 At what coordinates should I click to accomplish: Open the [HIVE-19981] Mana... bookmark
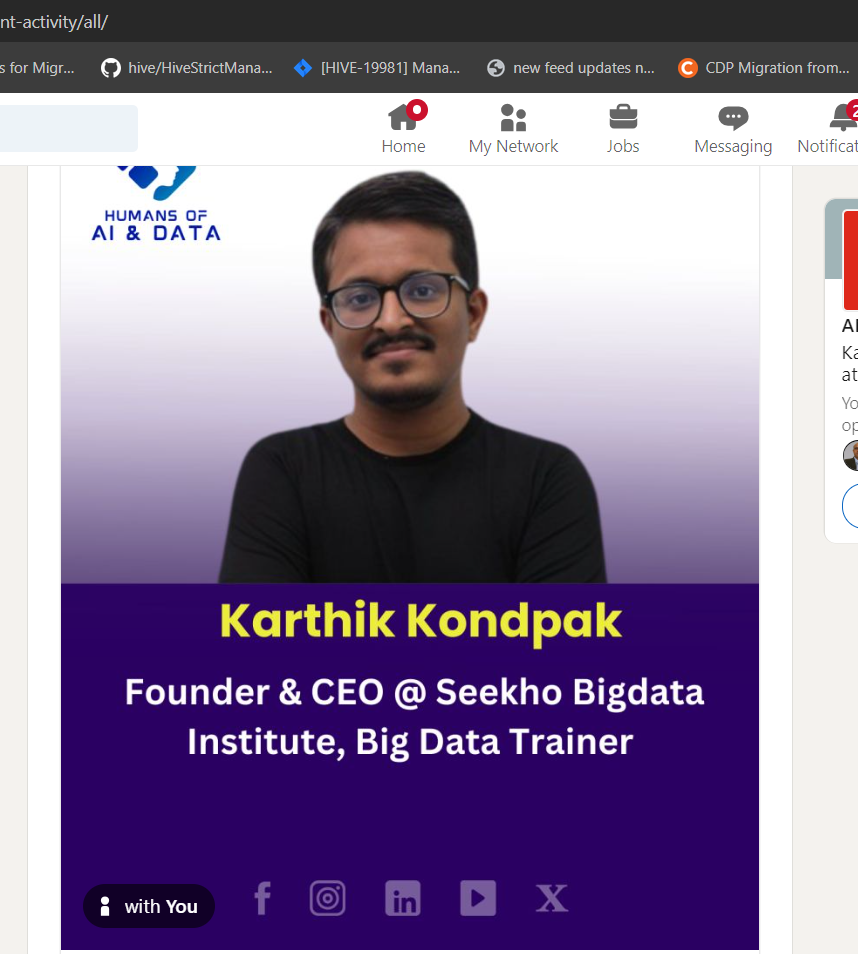tap(377, 68)
